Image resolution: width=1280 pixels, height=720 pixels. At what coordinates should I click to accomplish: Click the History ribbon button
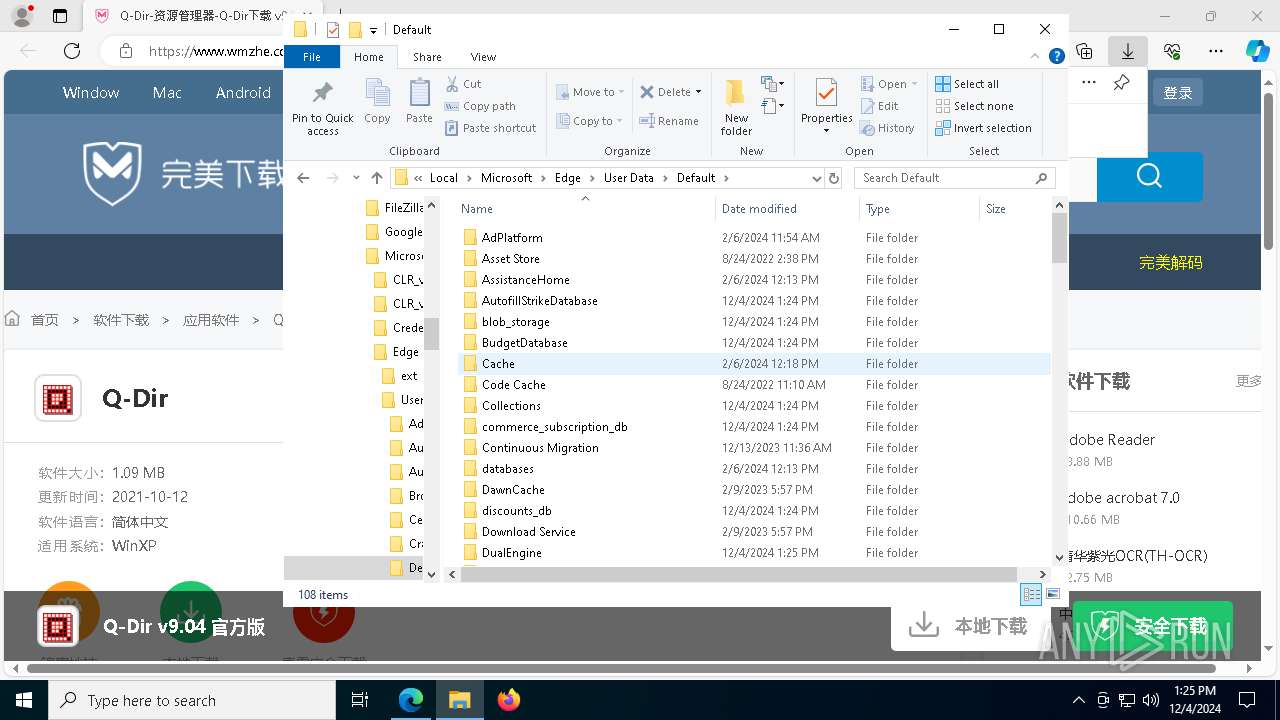coord(888,128)
